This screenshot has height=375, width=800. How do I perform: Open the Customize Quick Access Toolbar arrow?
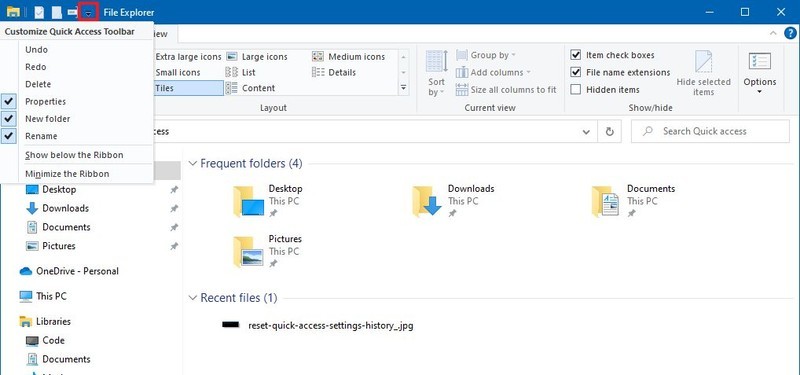tap(88, 12)
